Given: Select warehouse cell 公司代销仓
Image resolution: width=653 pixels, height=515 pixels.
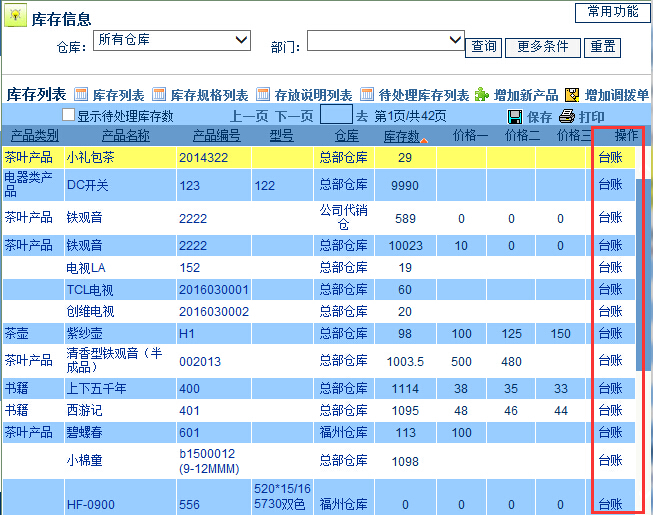Looking at the screenshot, I should pos(343,217).
